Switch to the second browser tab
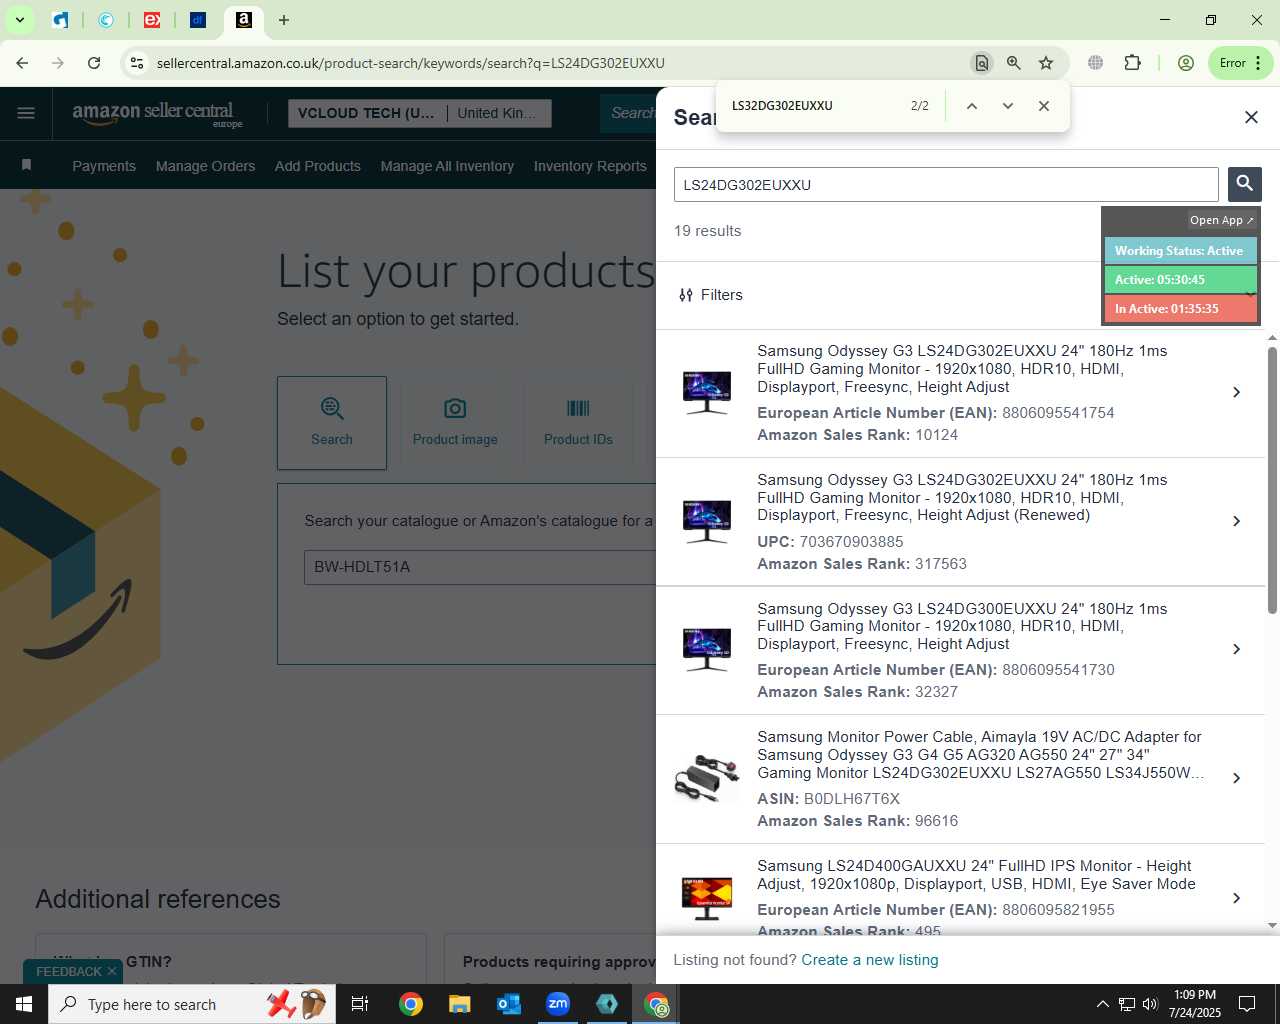Image resolution: width=1280 pixels, height=1024 pixels. (x=106, y=20)
